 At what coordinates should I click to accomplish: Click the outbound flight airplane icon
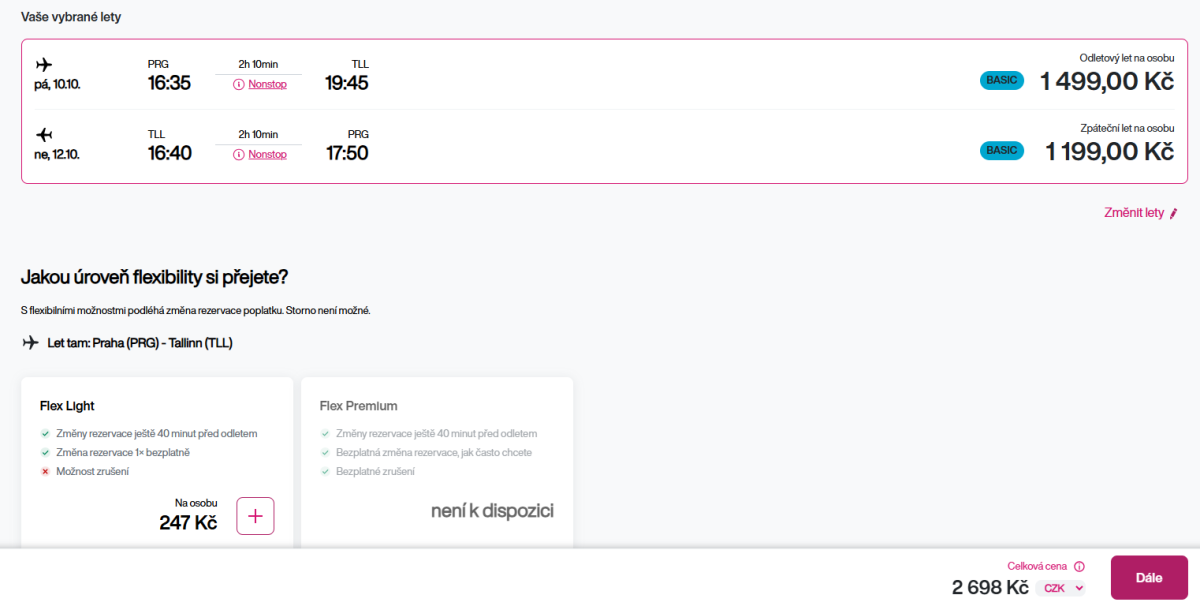tap(43, 65)
